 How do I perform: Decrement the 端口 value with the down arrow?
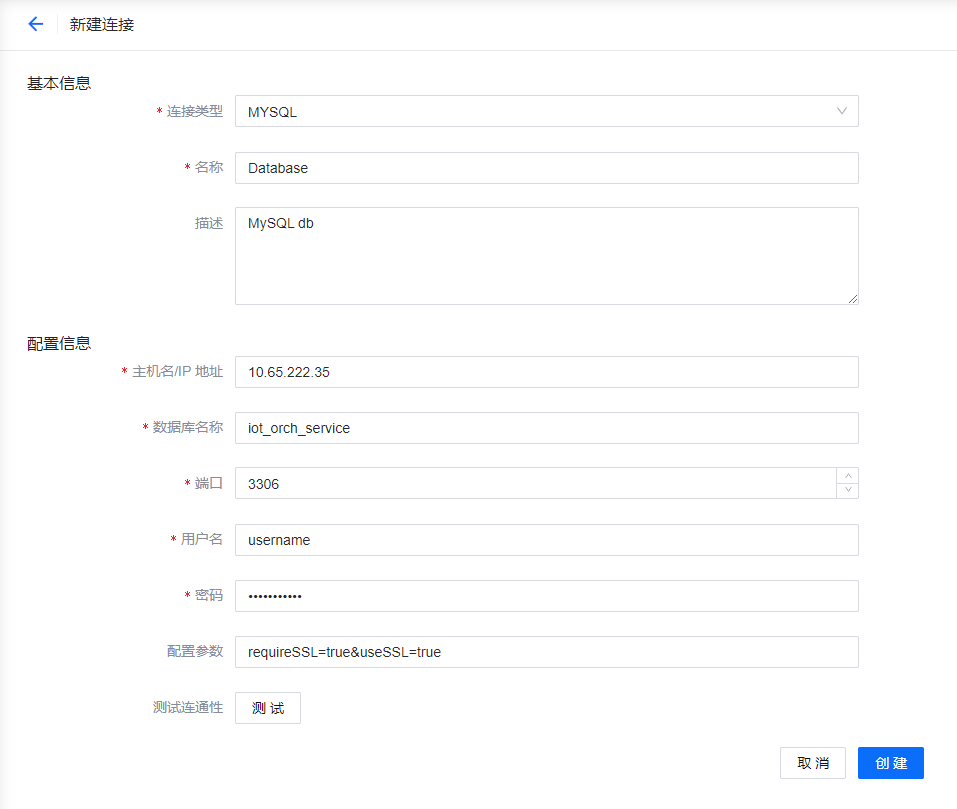(x=848, y=490)
